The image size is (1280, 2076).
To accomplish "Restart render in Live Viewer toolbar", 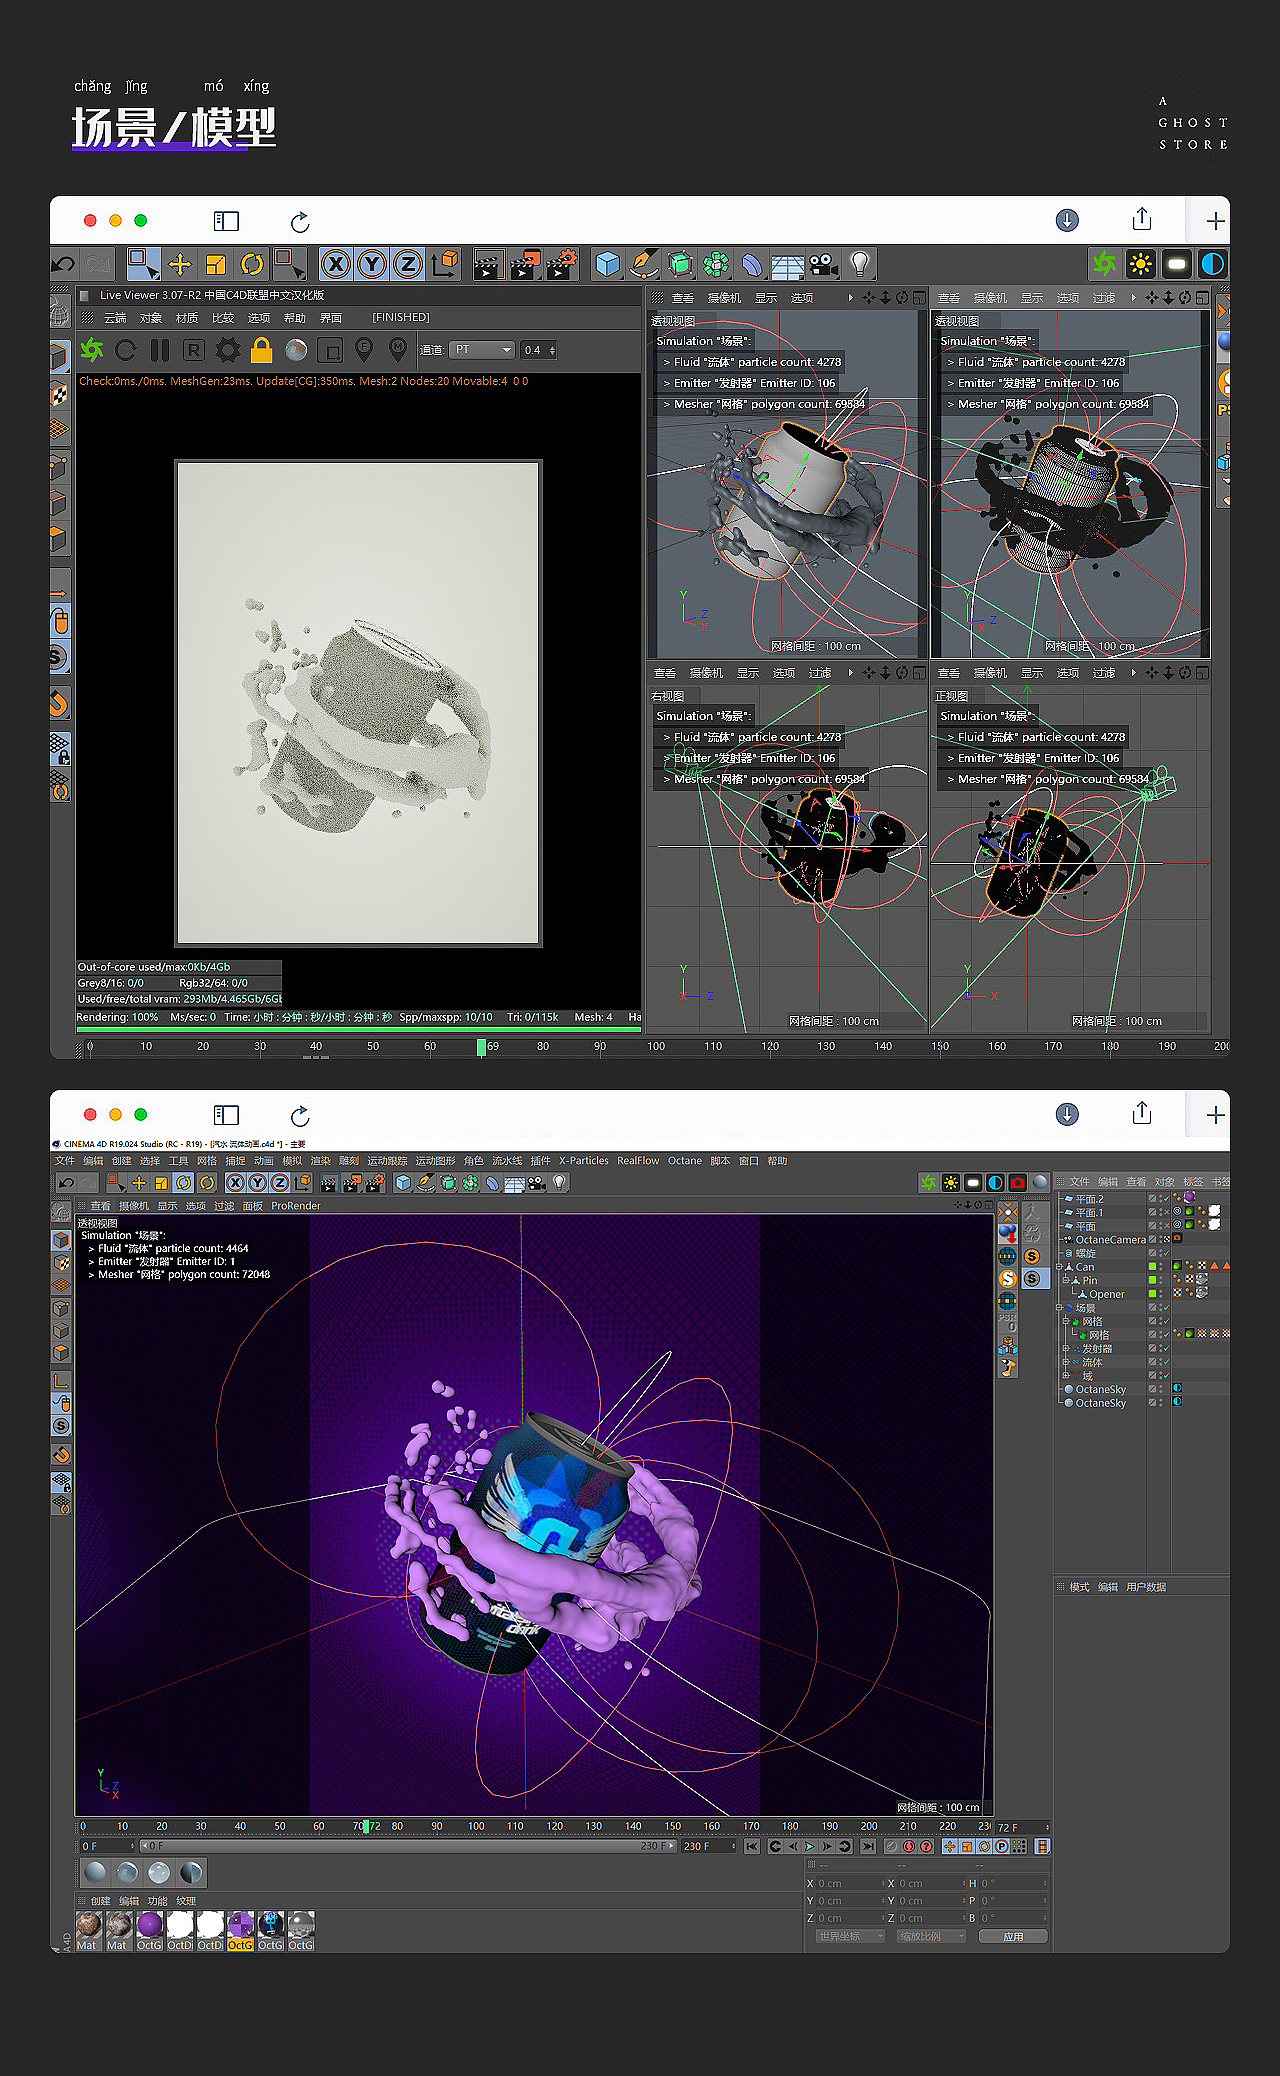I will [x=126, y=350].
